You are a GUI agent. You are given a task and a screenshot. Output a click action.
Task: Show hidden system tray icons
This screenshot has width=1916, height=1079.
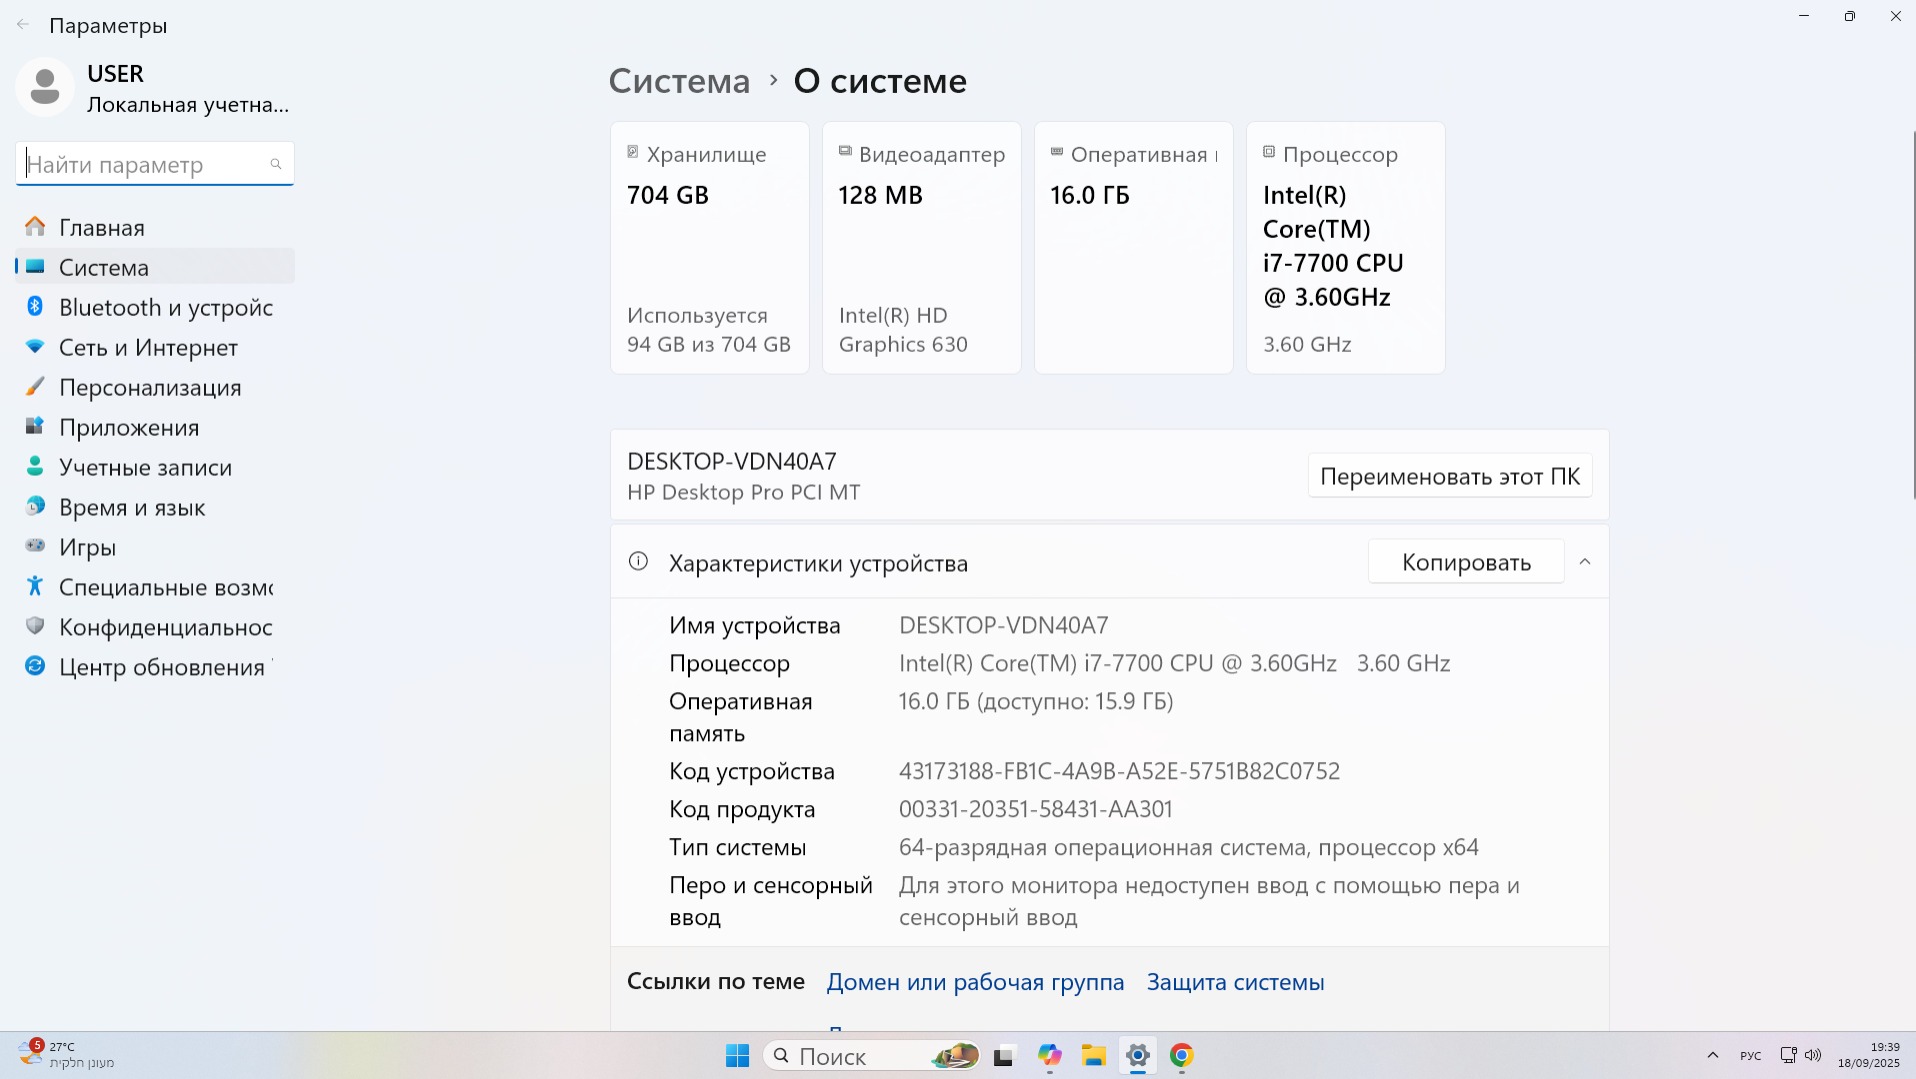(x=1712, y=1056)
